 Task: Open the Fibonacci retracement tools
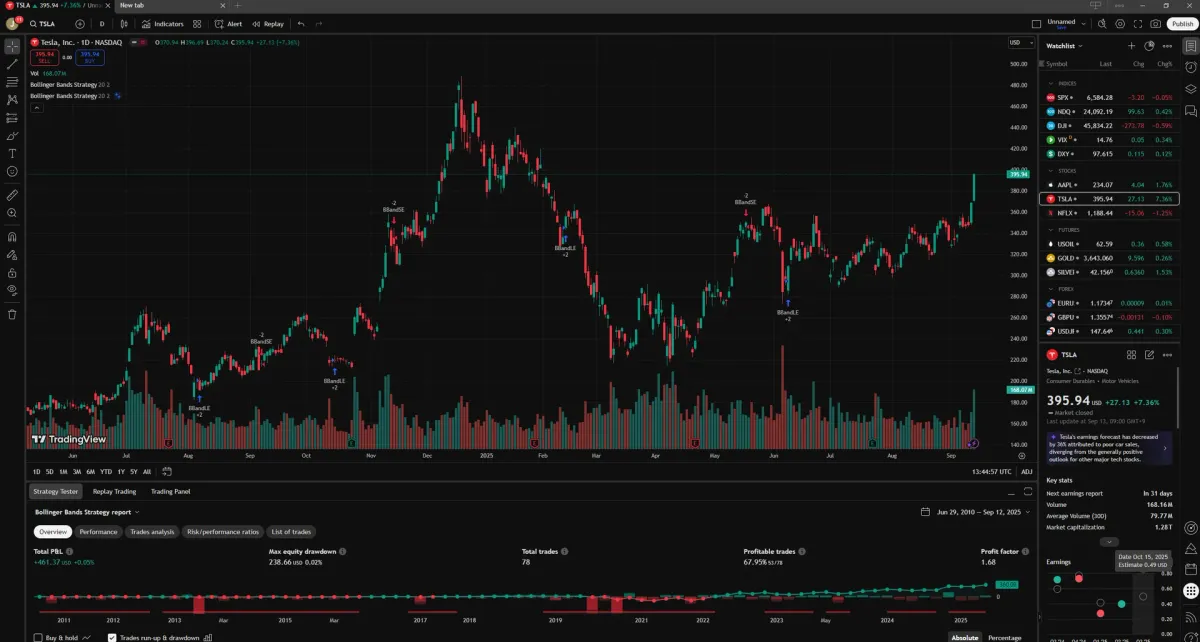12,82
